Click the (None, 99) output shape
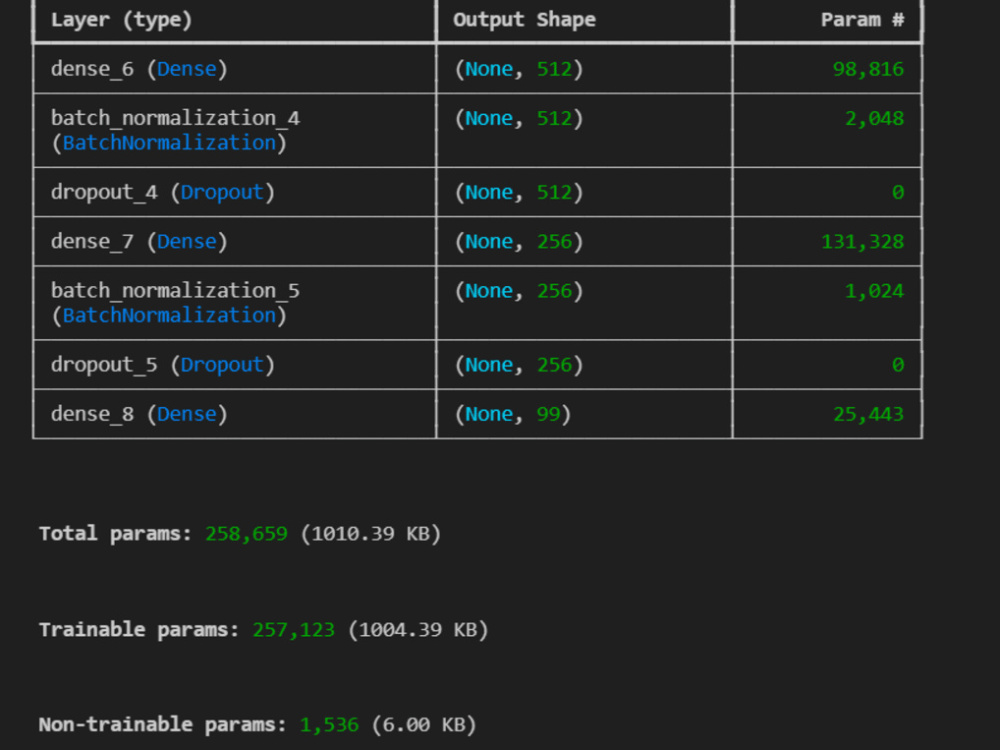 [x=513, y=415]
